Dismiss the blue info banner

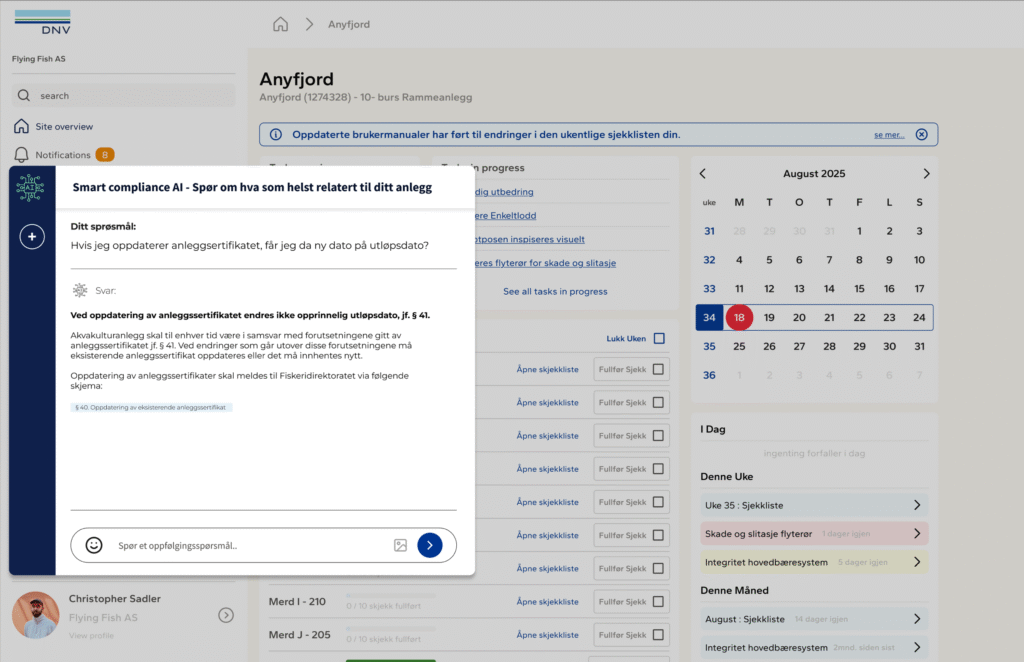tap(921, 134)
